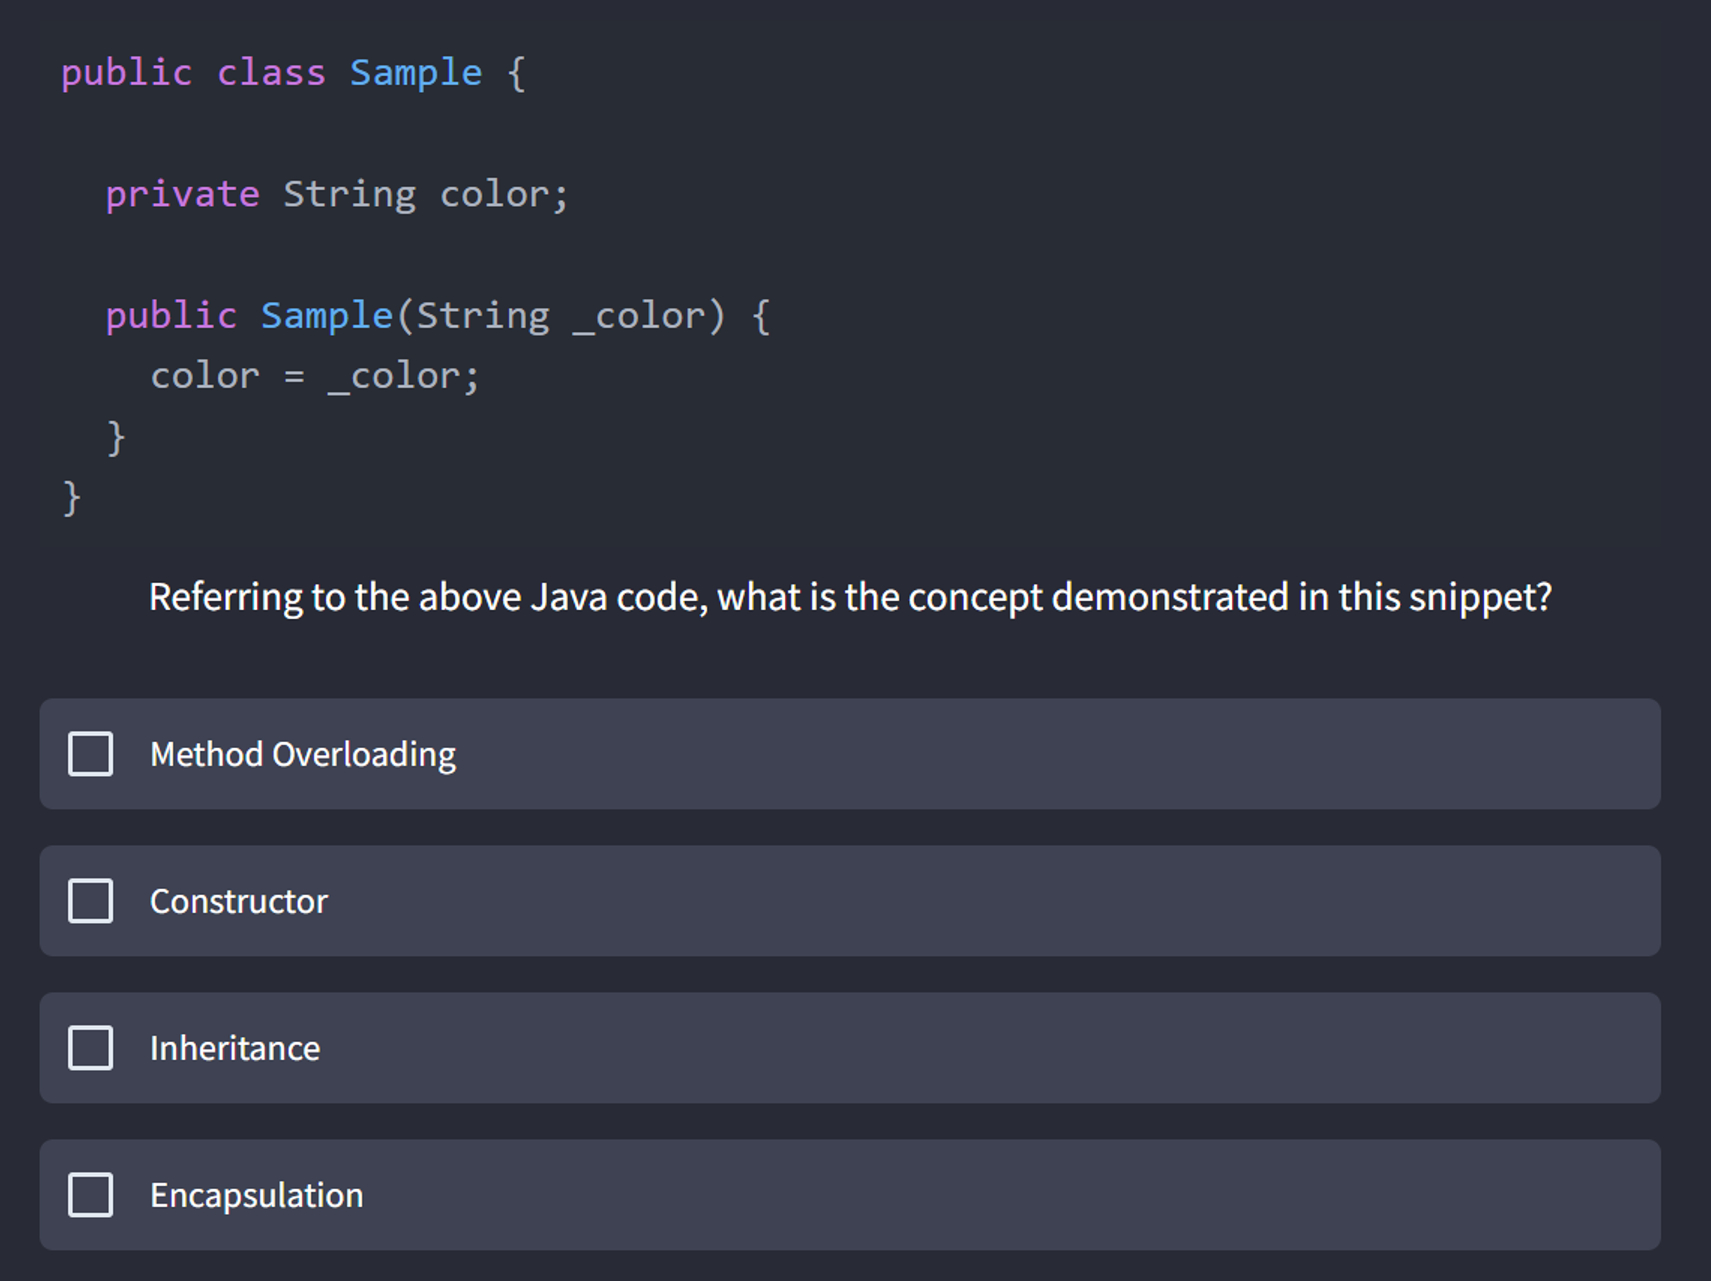The image size is (1711, 1281).
Task: Check the Method Overloading checkbox
Action: 90,754
